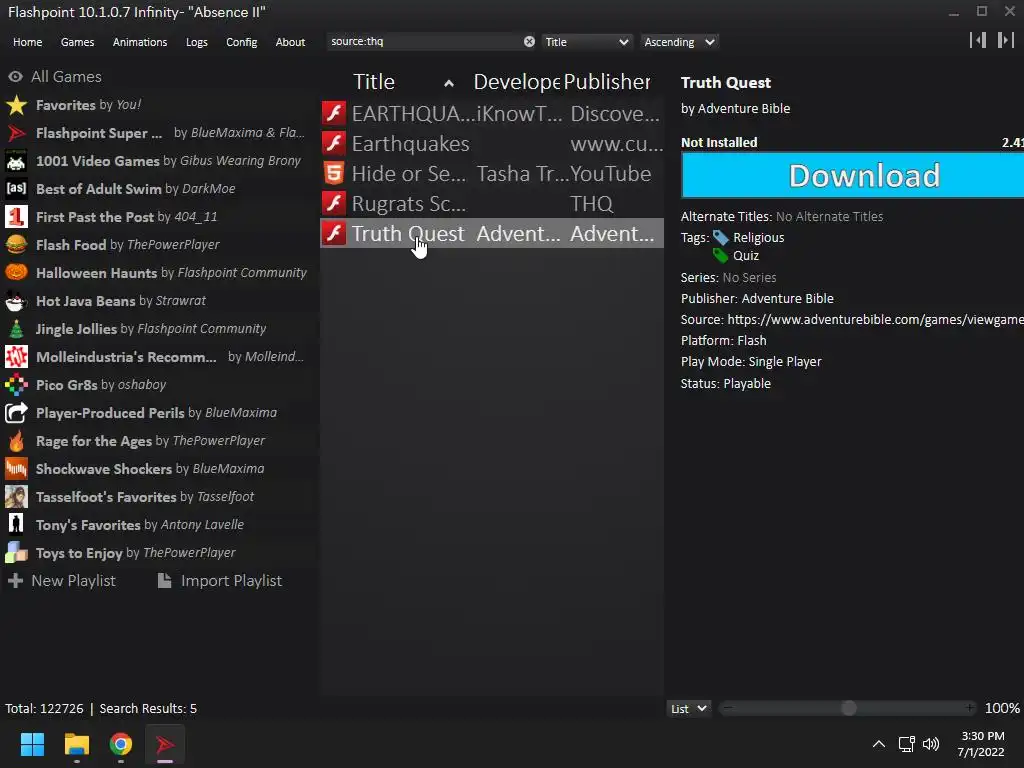This screenshot has height=768, width=1024.
Task: Click the Halloween Haunts pumpkin icon
Action: coord(16,273)
